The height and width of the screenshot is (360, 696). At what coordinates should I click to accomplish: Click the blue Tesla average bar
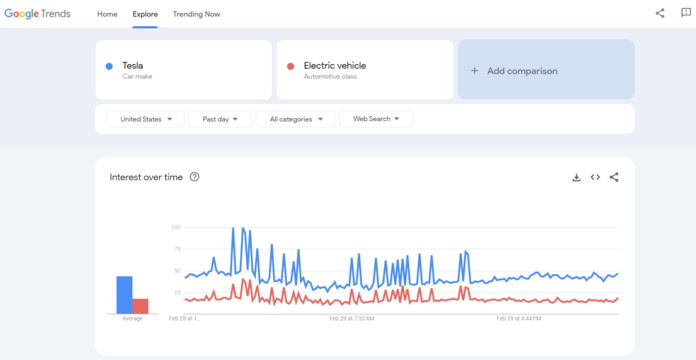124,295
